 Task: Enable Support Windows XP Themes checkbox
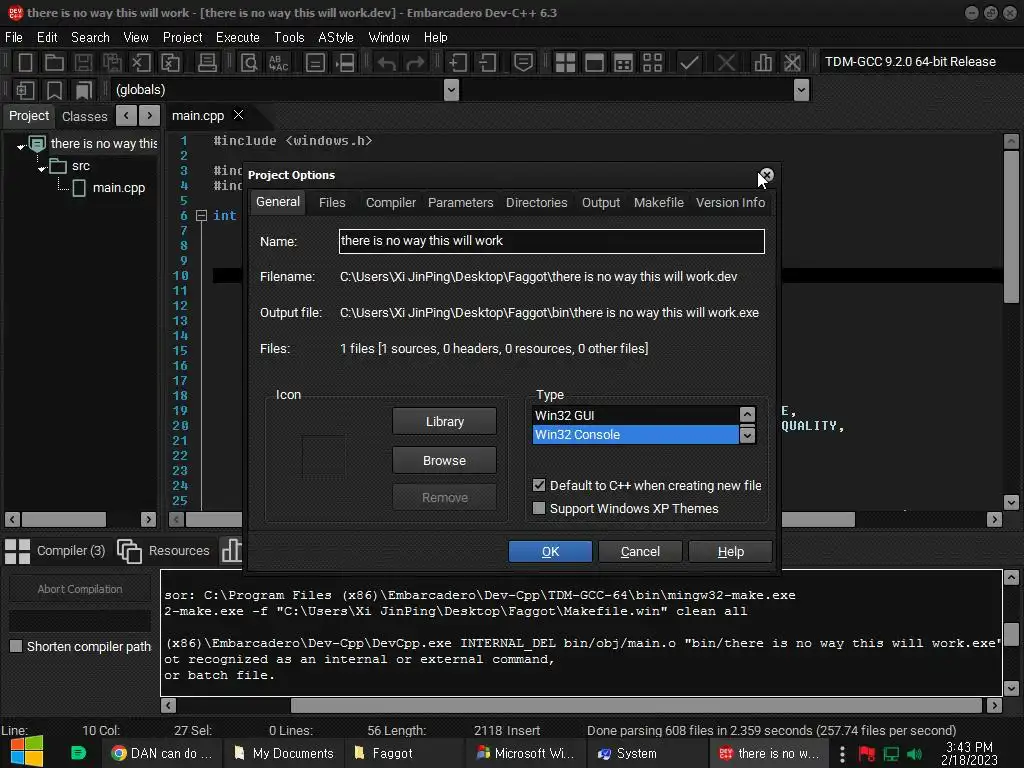click(539, 508)
